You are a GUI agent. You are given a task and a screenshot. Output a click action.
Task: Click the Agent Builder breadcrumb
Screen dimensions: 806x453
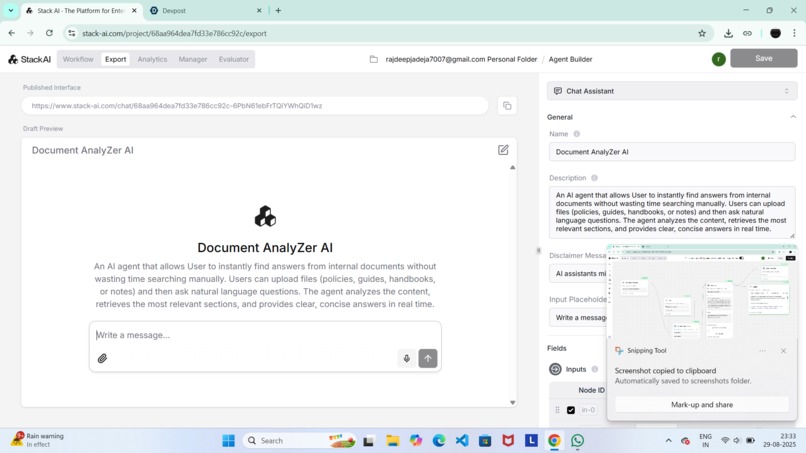click(571, 59)
